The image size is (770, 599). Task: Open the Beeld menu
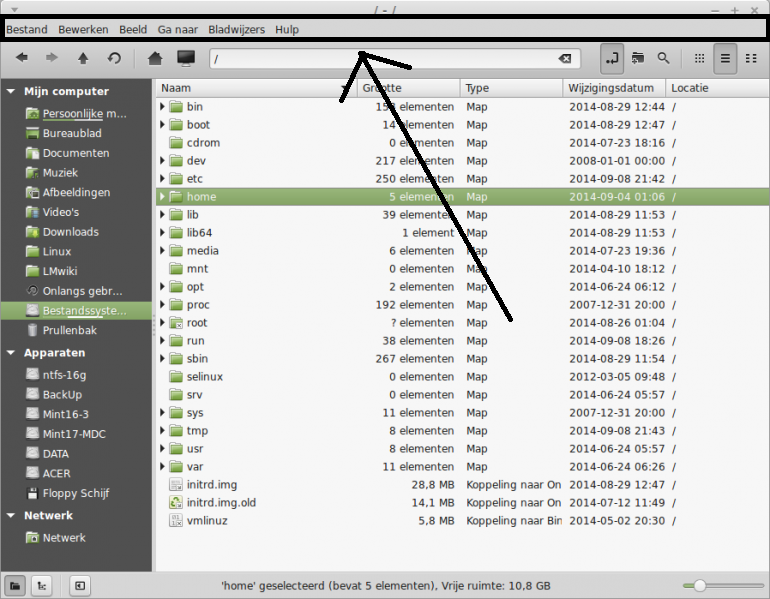tap(133, 29)
